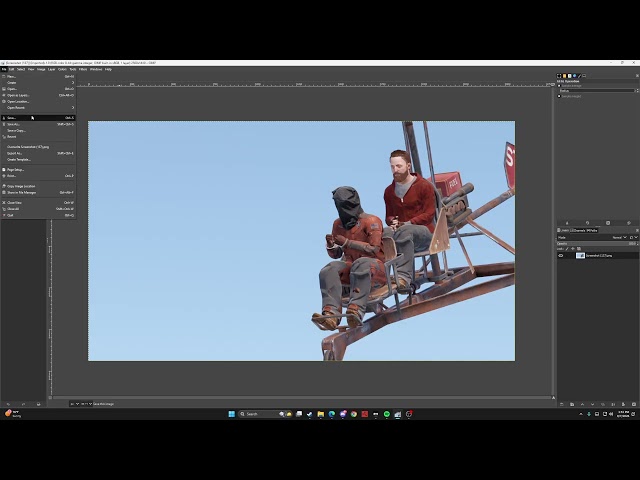Choose Overwrite Screenshot (187).png
The width and height of the screenshot is (640, 480).
tap(38, 147)
